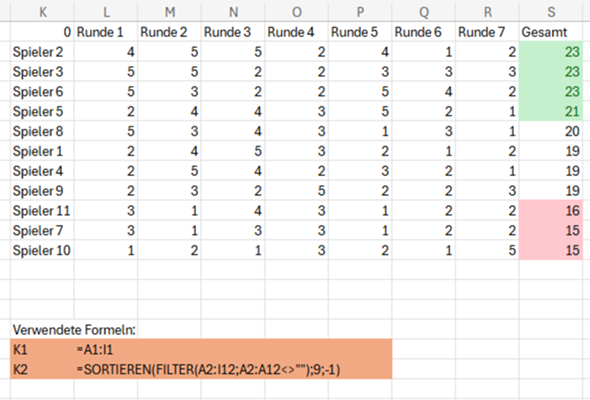Screen dimensions: 590x400
Task: Select column M header
Action: 170,11
